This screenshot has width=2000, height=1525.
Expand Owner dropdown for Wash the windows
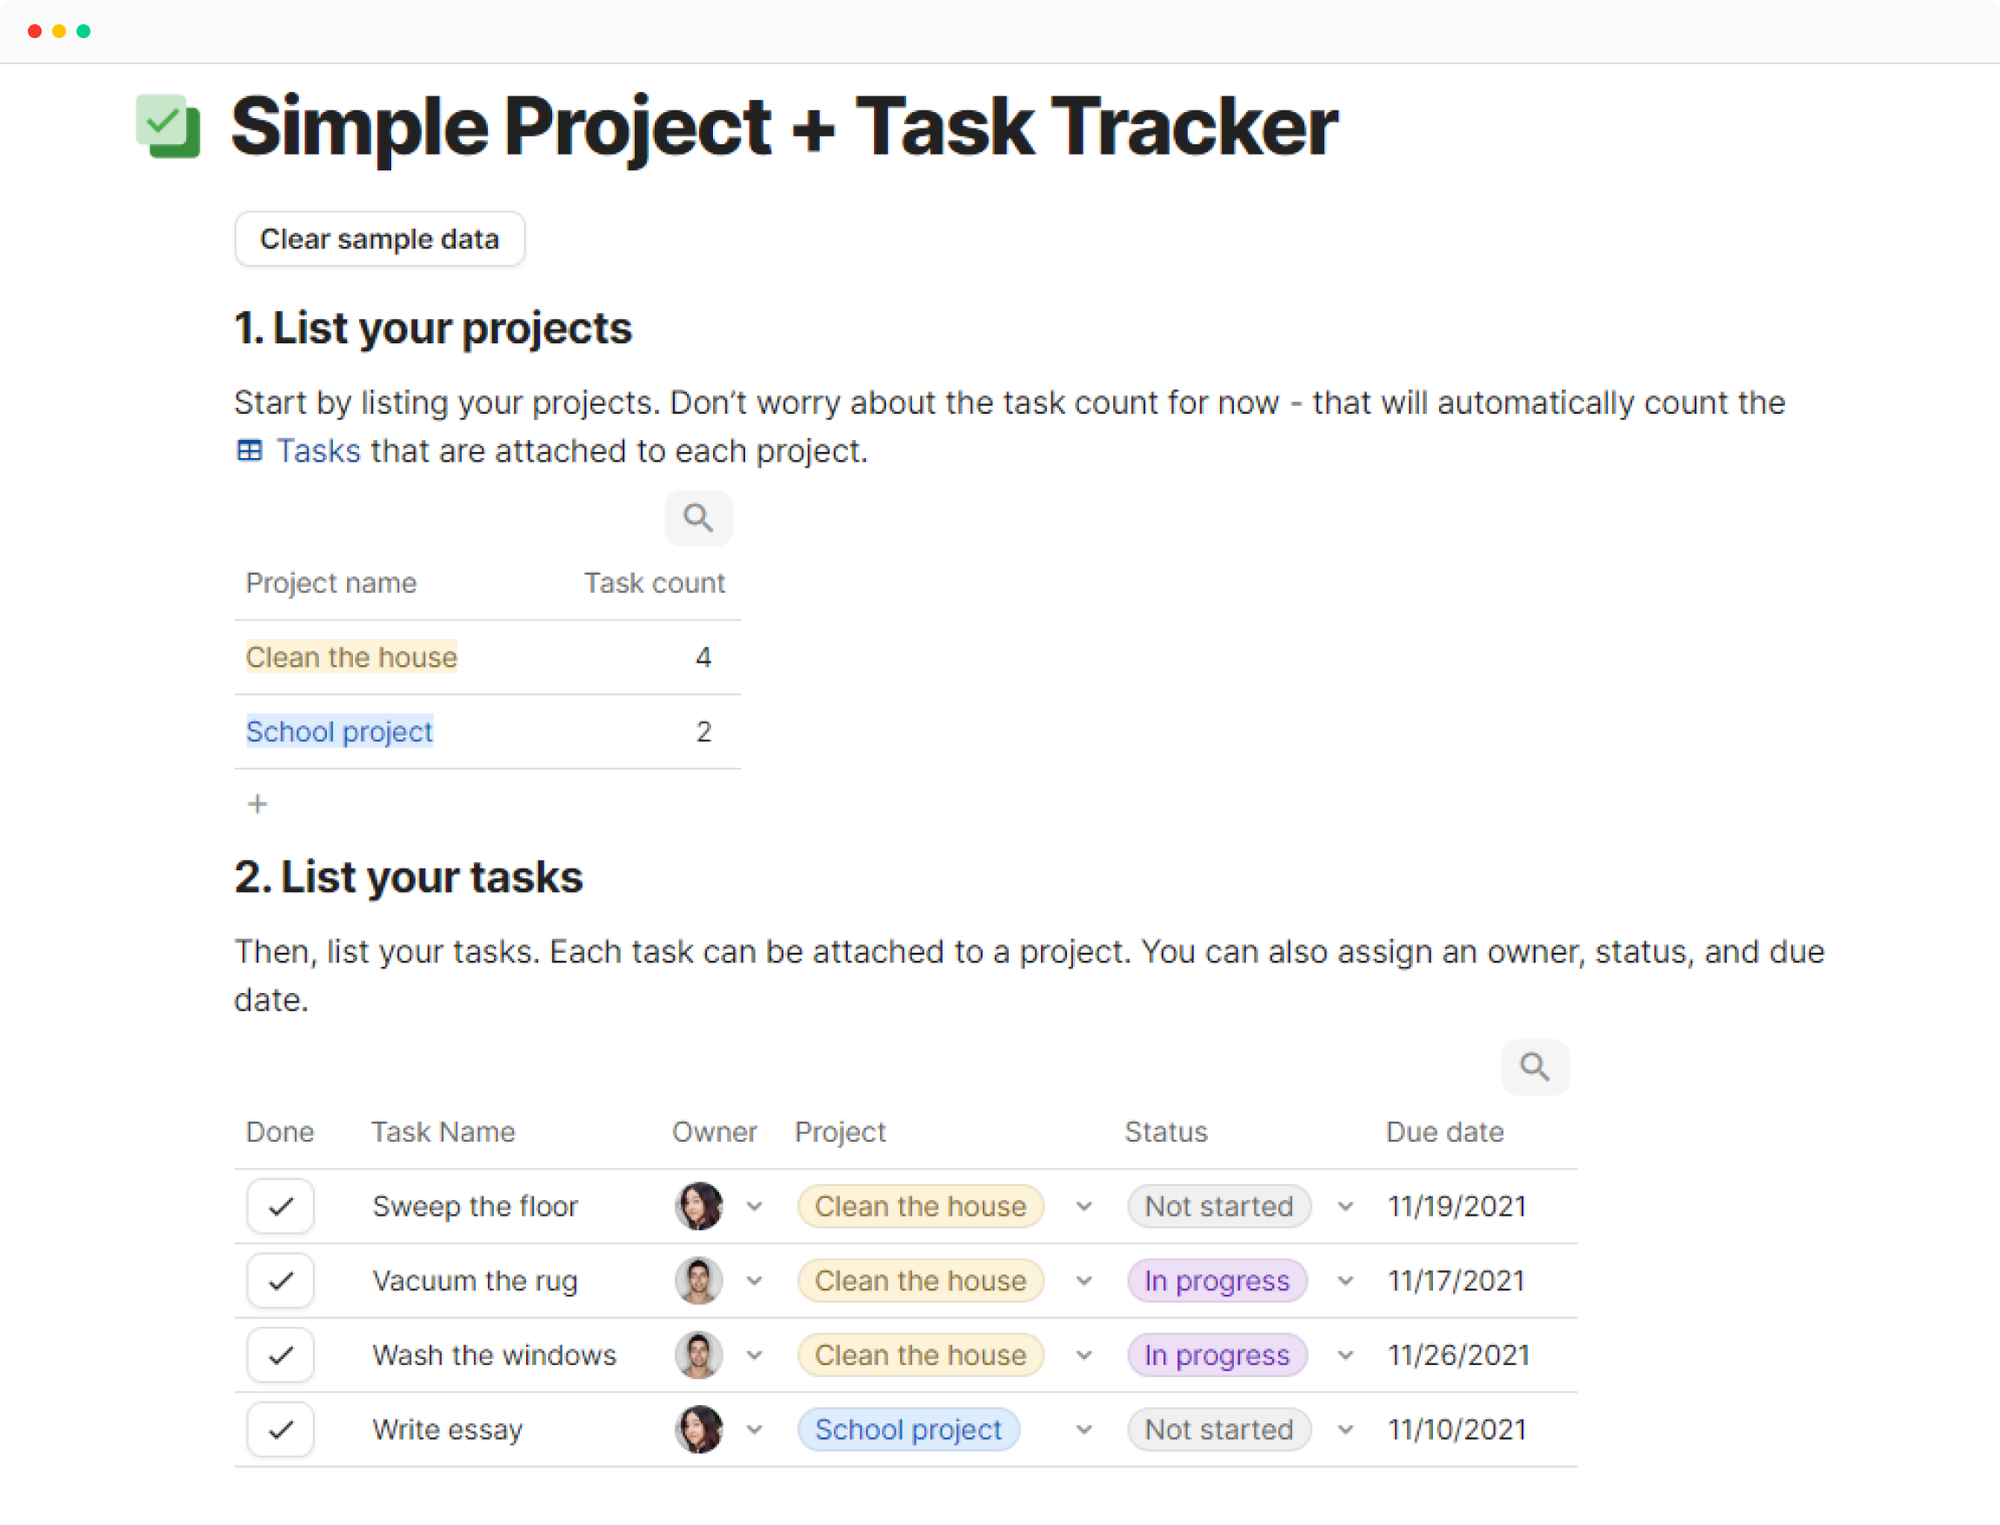pyautogui.click(x=755, y=1356)
